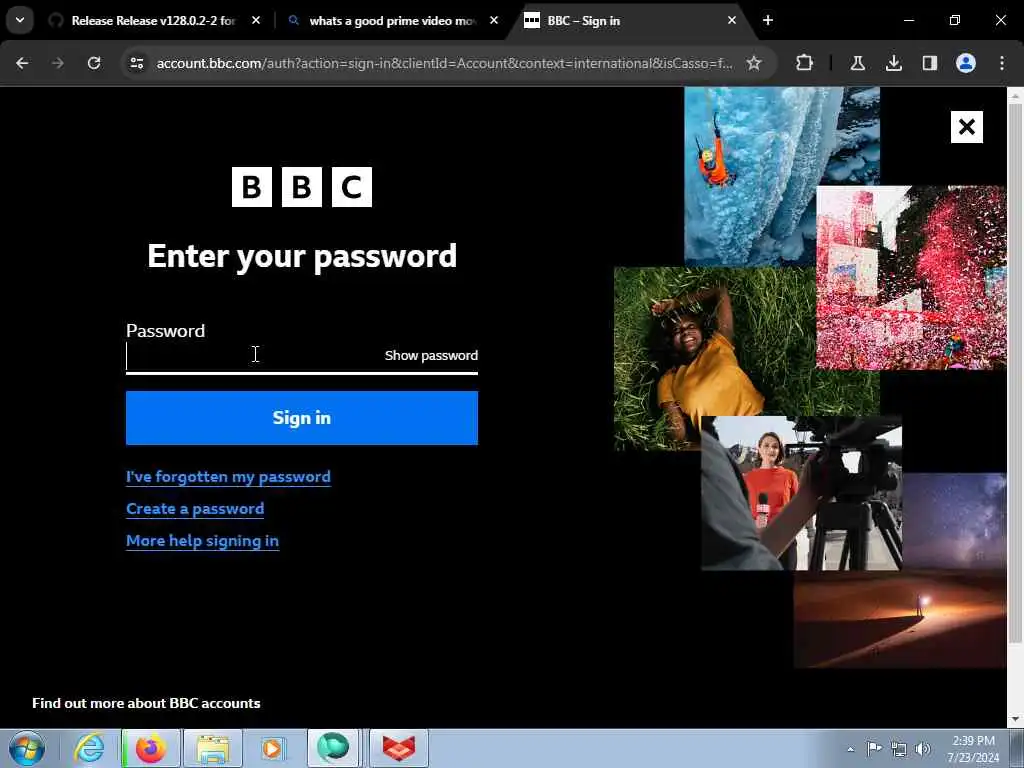Open Create a password link
This screenshot has height=768, width=1024.
(195, 509)
